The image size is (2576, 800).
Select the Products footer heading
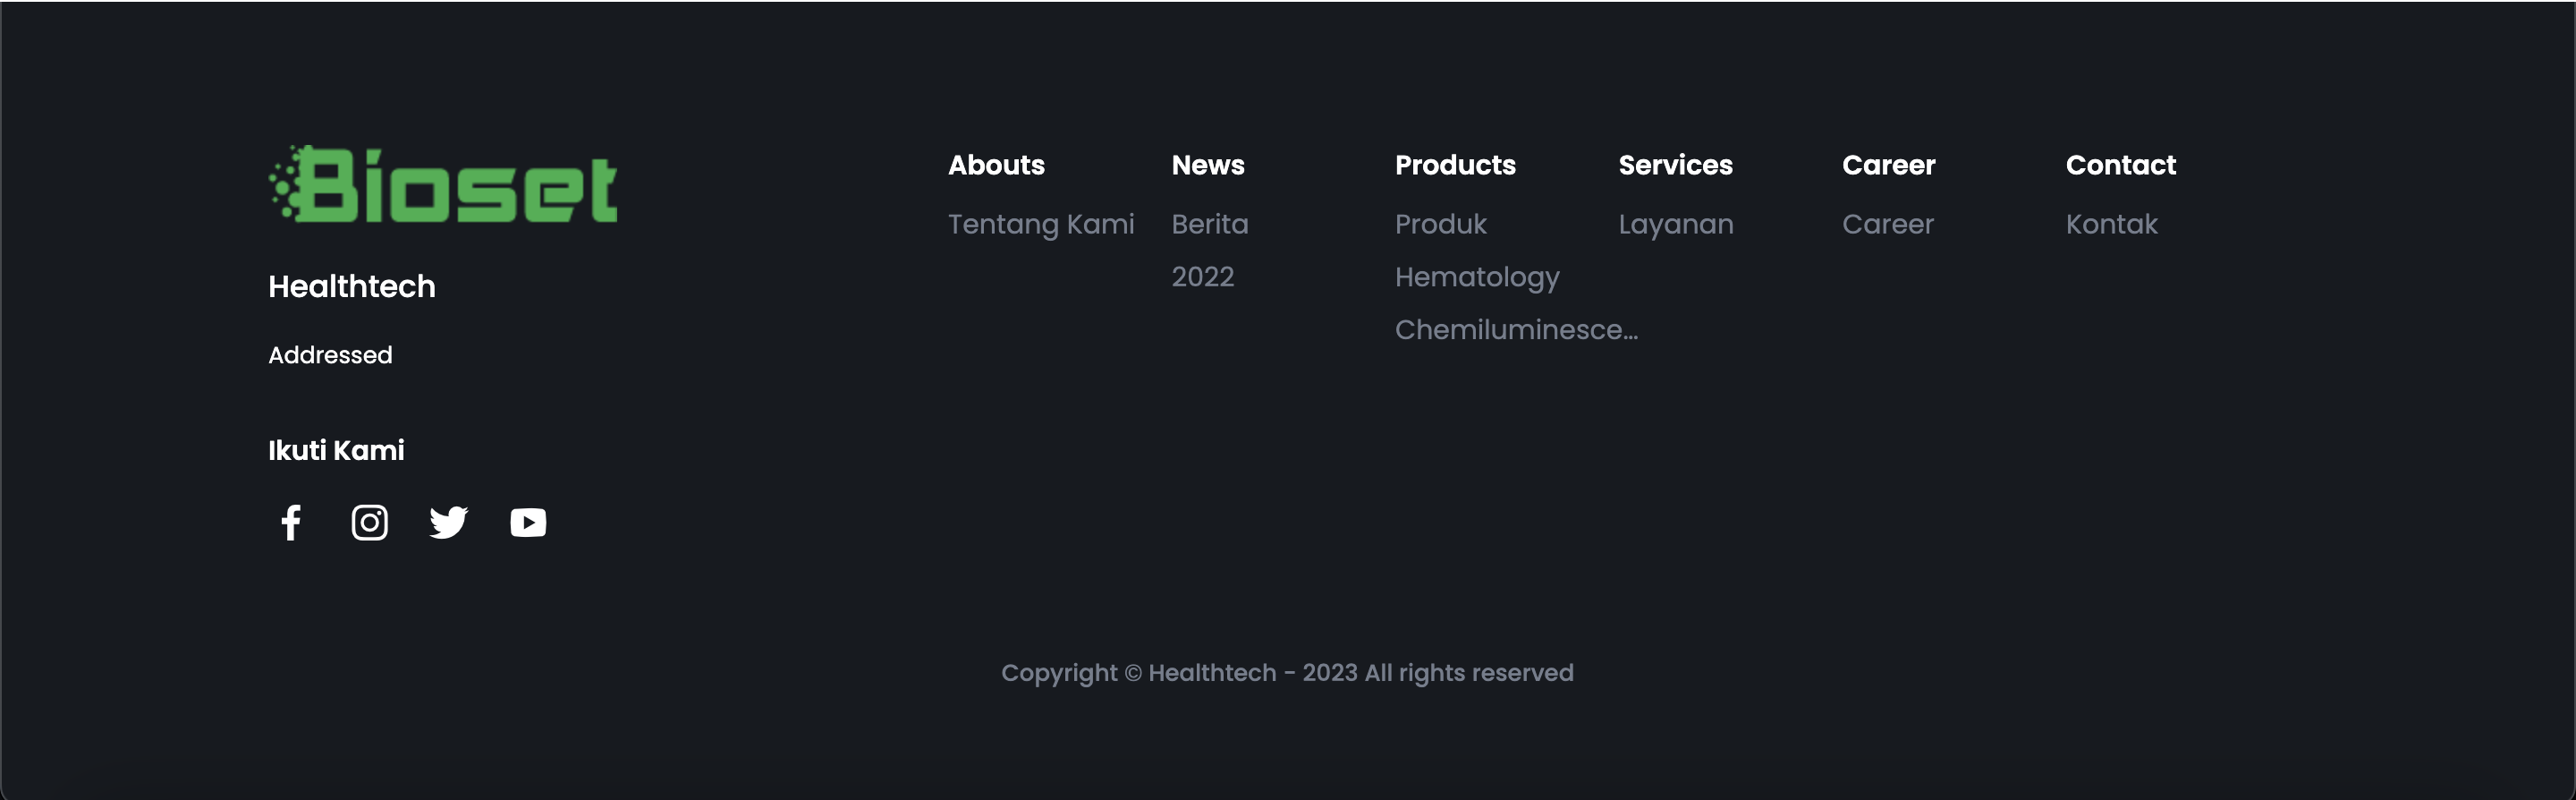(1455, 165)
